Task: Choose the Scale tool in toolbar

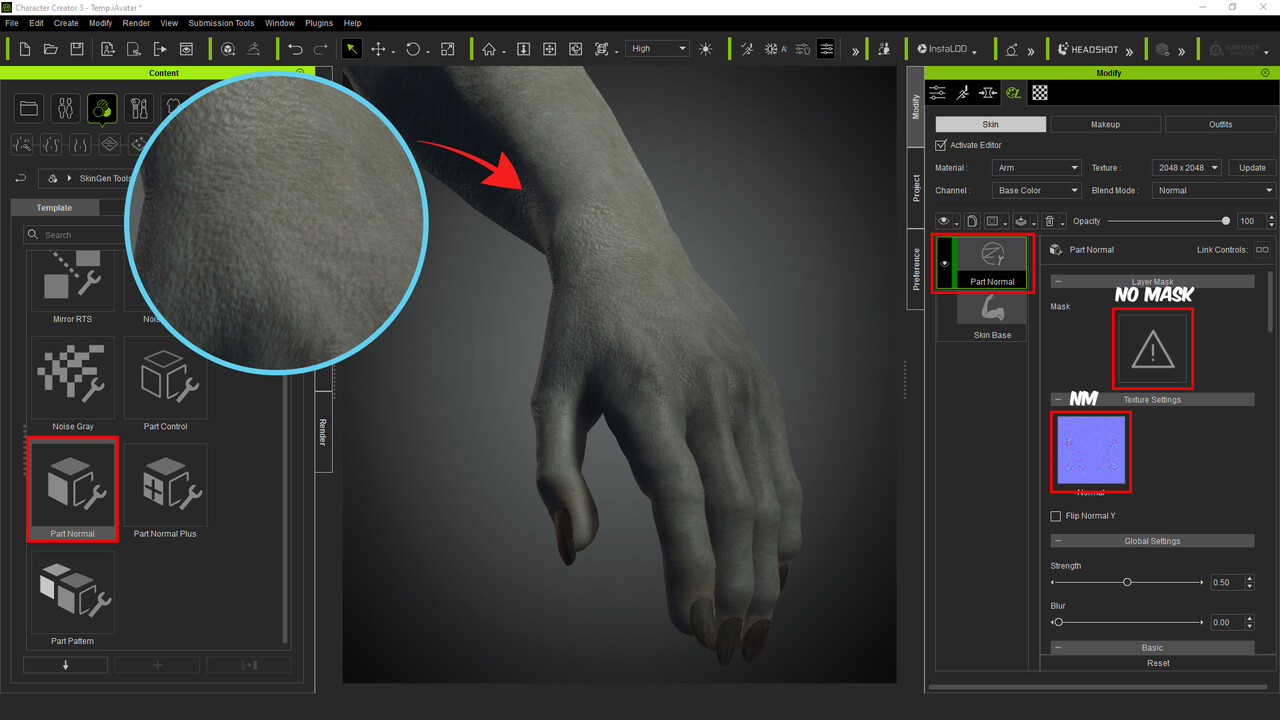Action: [x=447, y=49]
